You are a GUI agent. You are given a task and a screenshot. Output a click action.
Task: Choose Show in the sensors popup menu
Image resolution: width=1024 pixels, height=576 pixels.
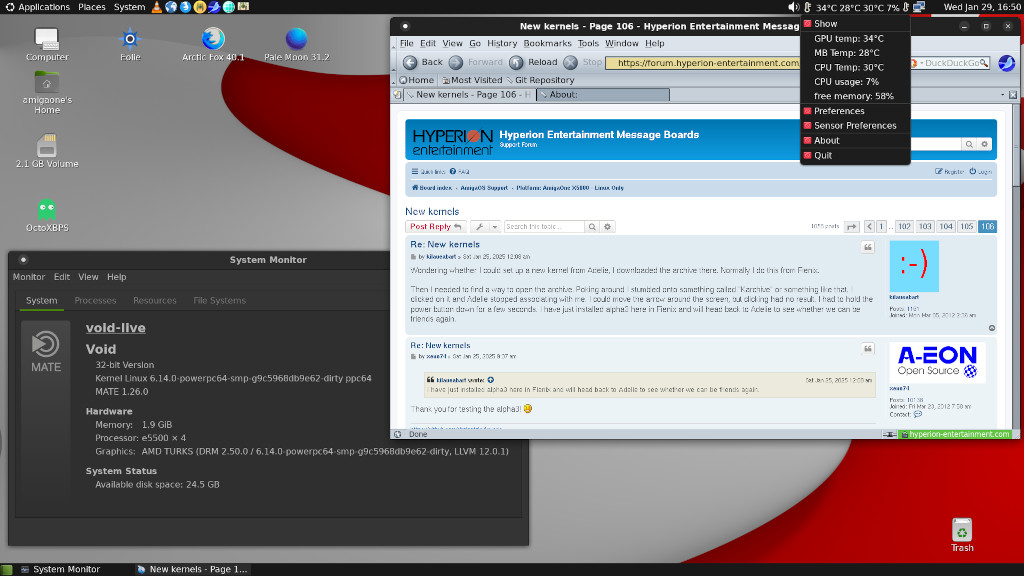[x=855, y=24]
